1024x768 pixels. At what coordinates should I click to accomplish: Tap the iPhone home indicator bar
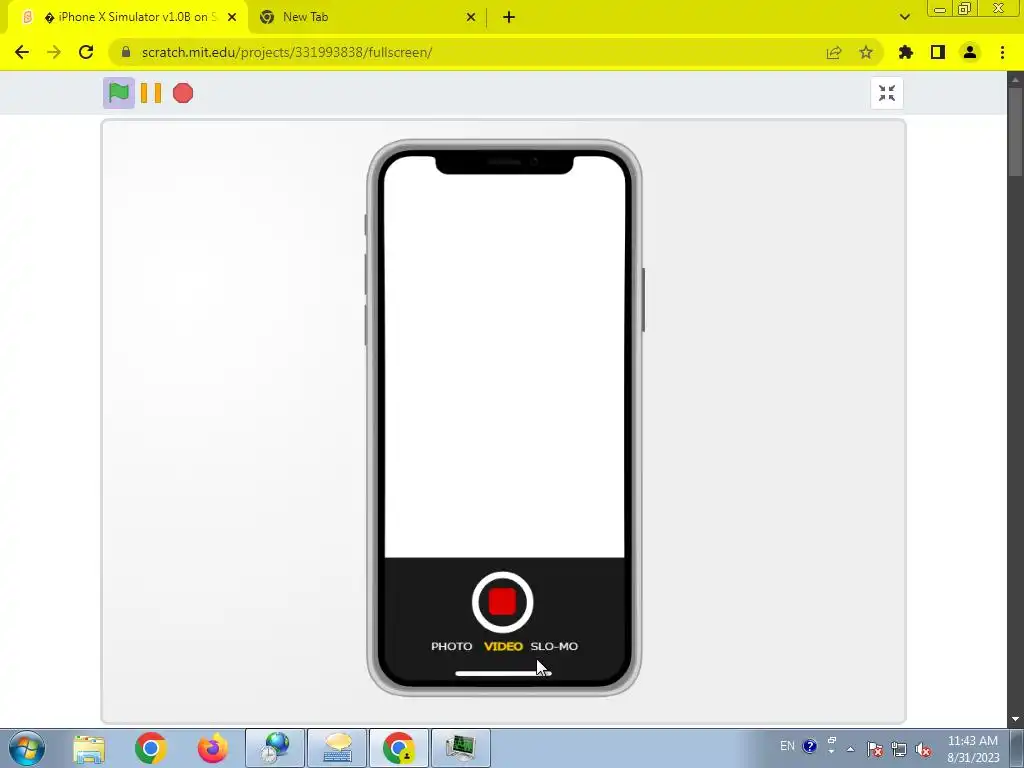click(x=503, y=673)
